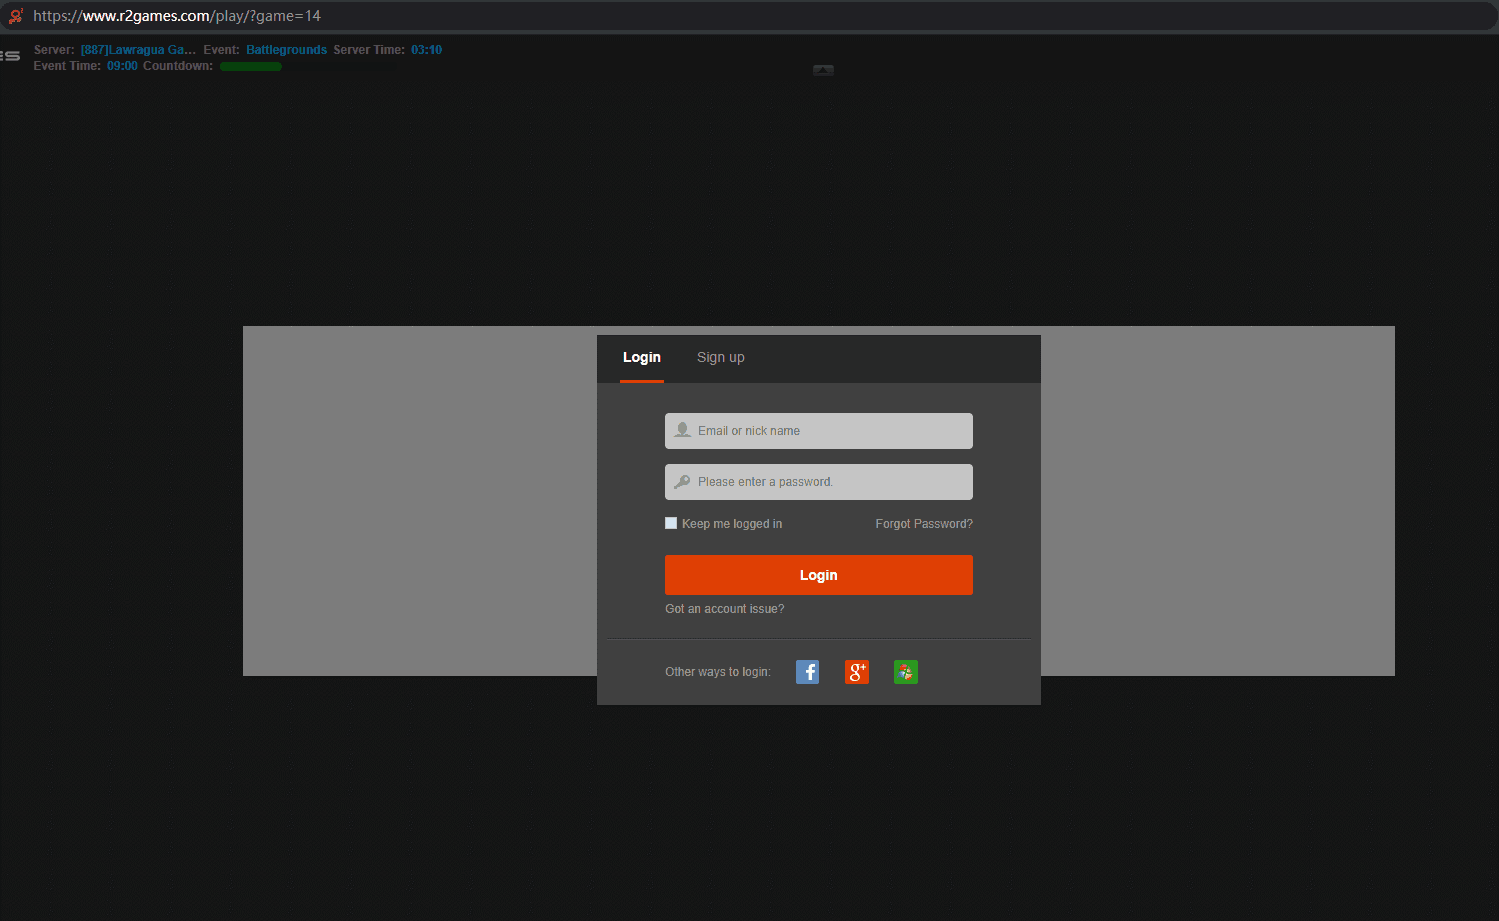Screen dimensions: 1499x921
Task: Select the Login tab
Action: (642, 357)
